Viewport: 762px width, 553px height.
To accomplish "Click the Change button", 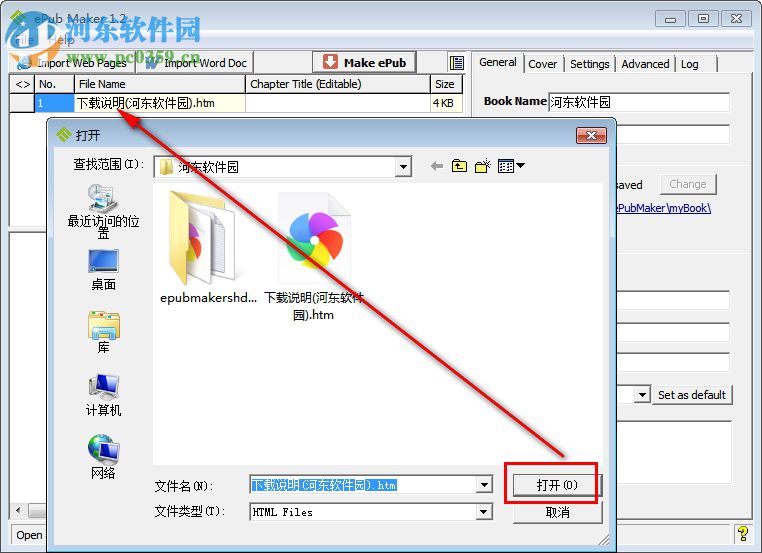I will click(688, 184).
